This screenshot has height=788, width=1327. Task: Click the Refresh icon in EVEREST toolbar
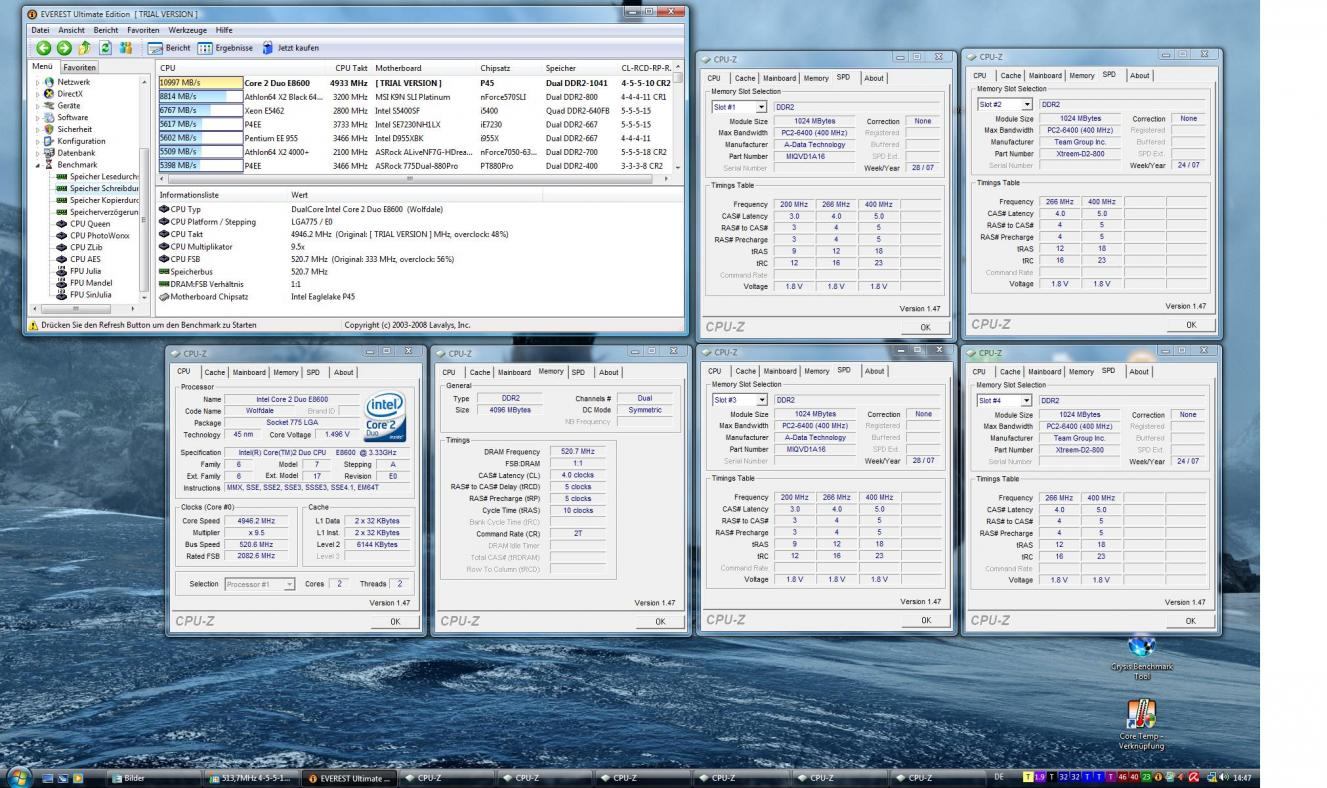point(103,47)
